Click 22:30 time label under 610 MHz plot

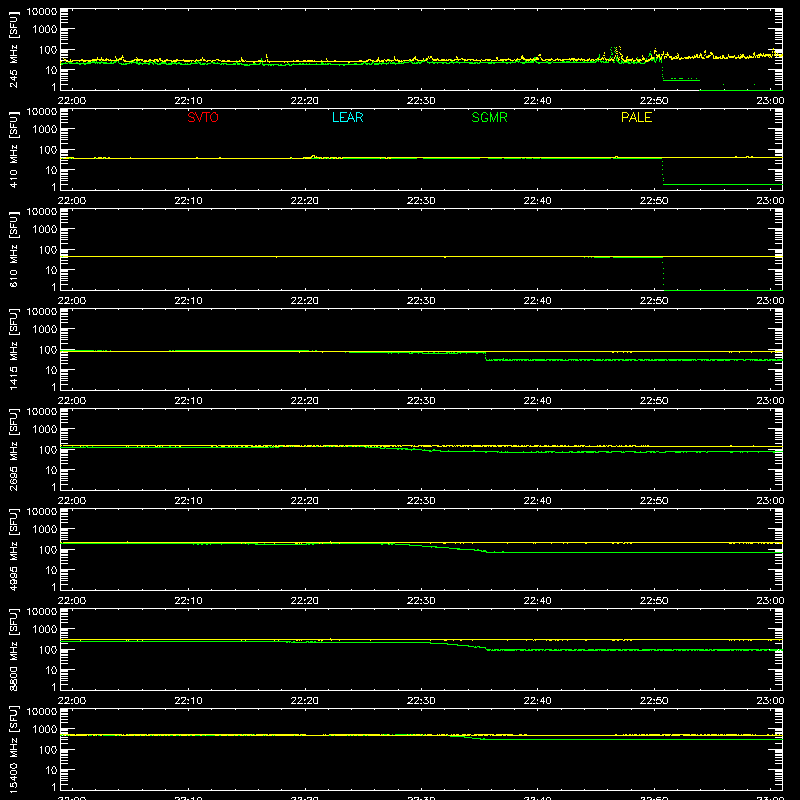coord(421,301)
